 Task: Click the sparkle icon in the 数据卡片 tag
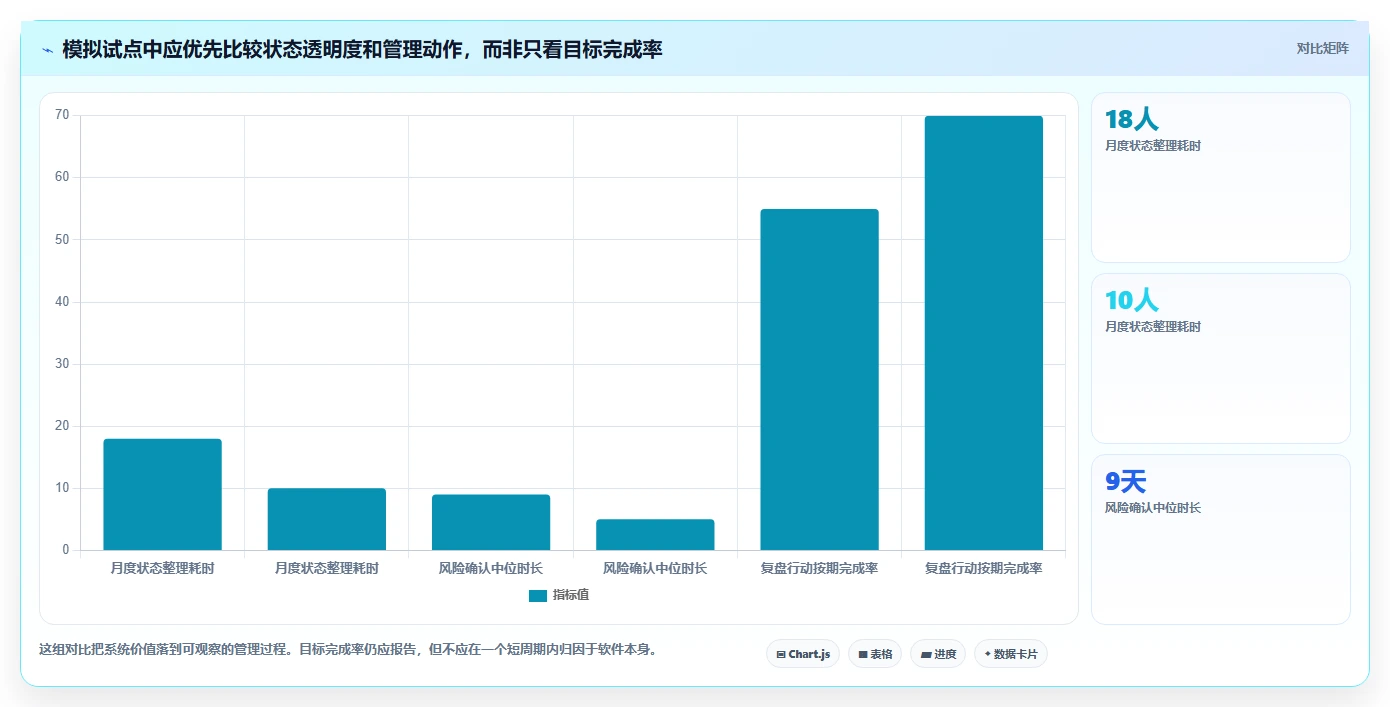click(988, 654)
